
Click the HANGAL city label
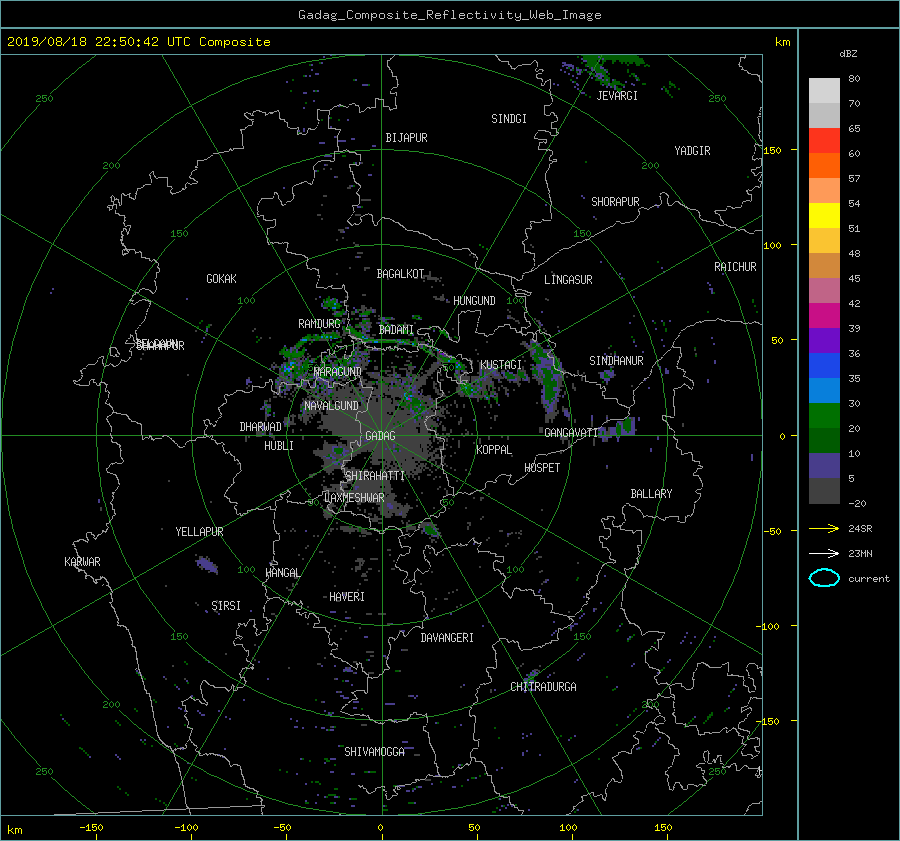[283, 573]
